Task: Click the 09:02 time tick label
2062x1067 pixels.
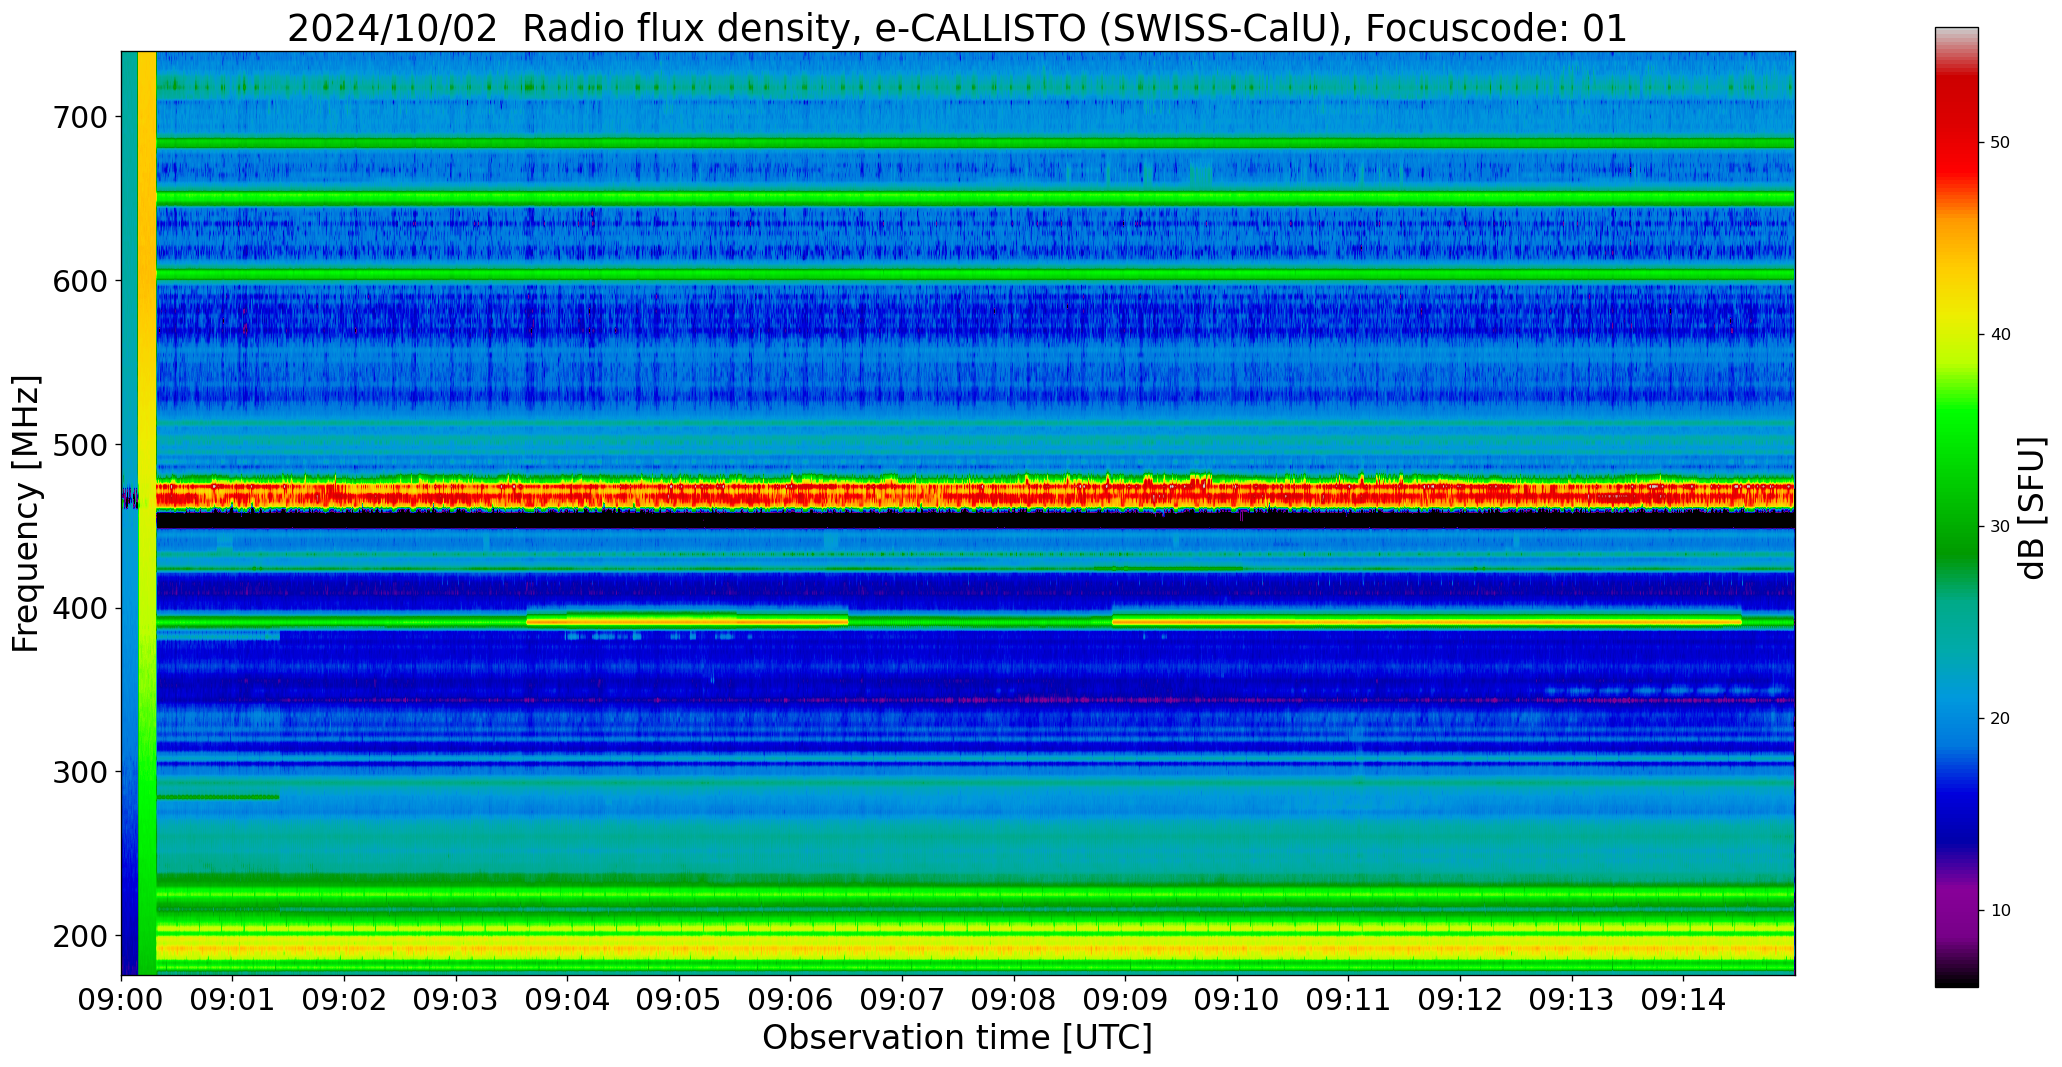Action: tap(345, 1001)
